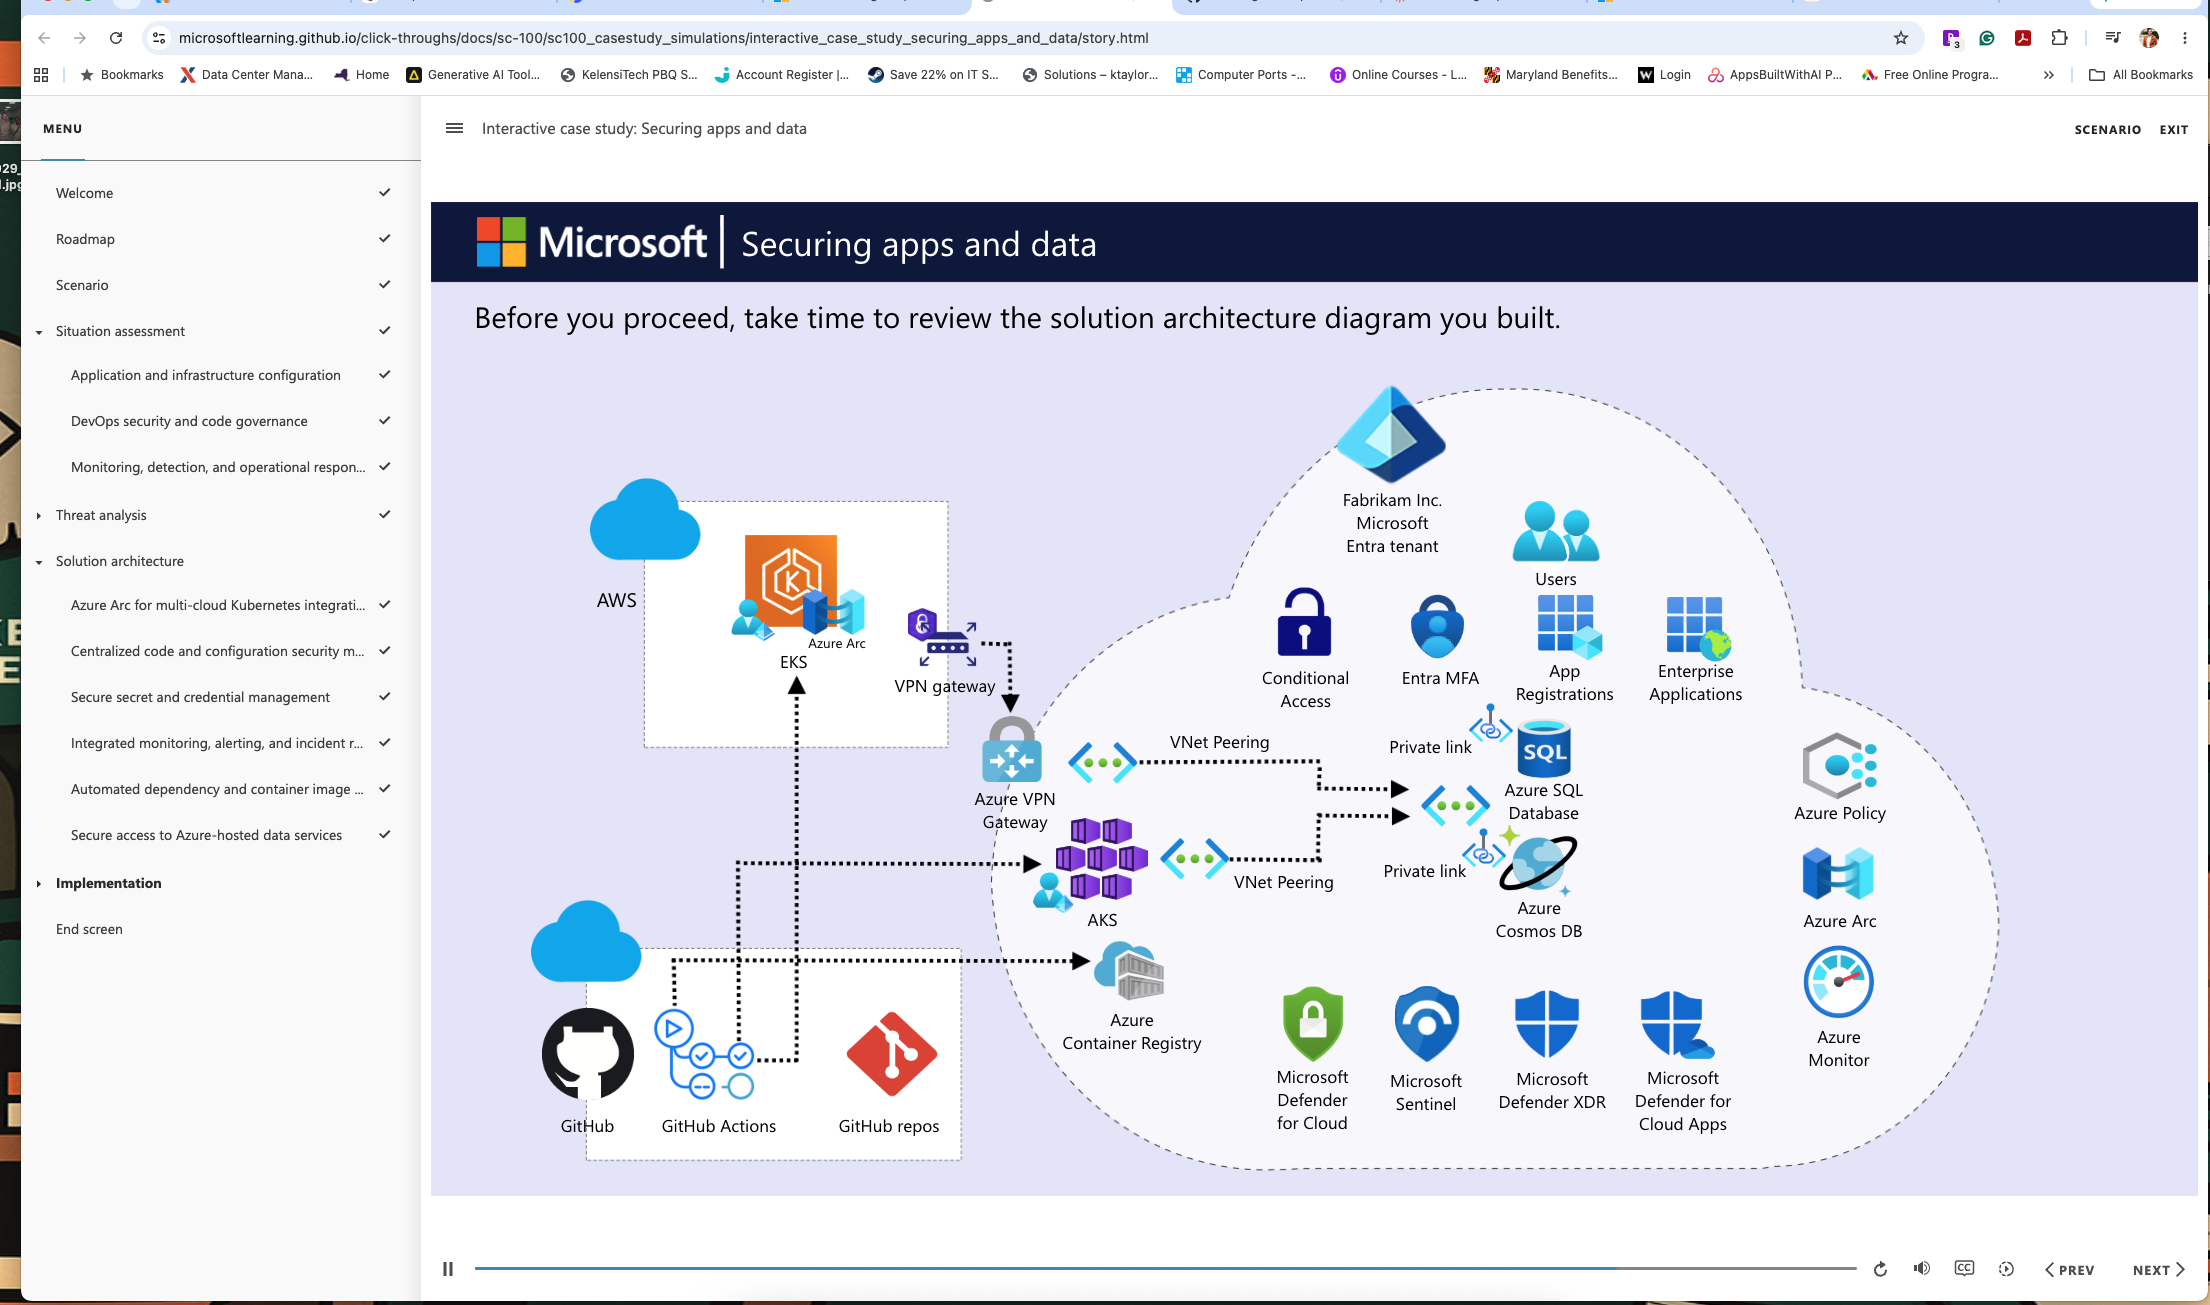The width and height of the screenshot is (2210, 1305).
Task: Click the AWS VPN gateway icon
Action: 942,637
